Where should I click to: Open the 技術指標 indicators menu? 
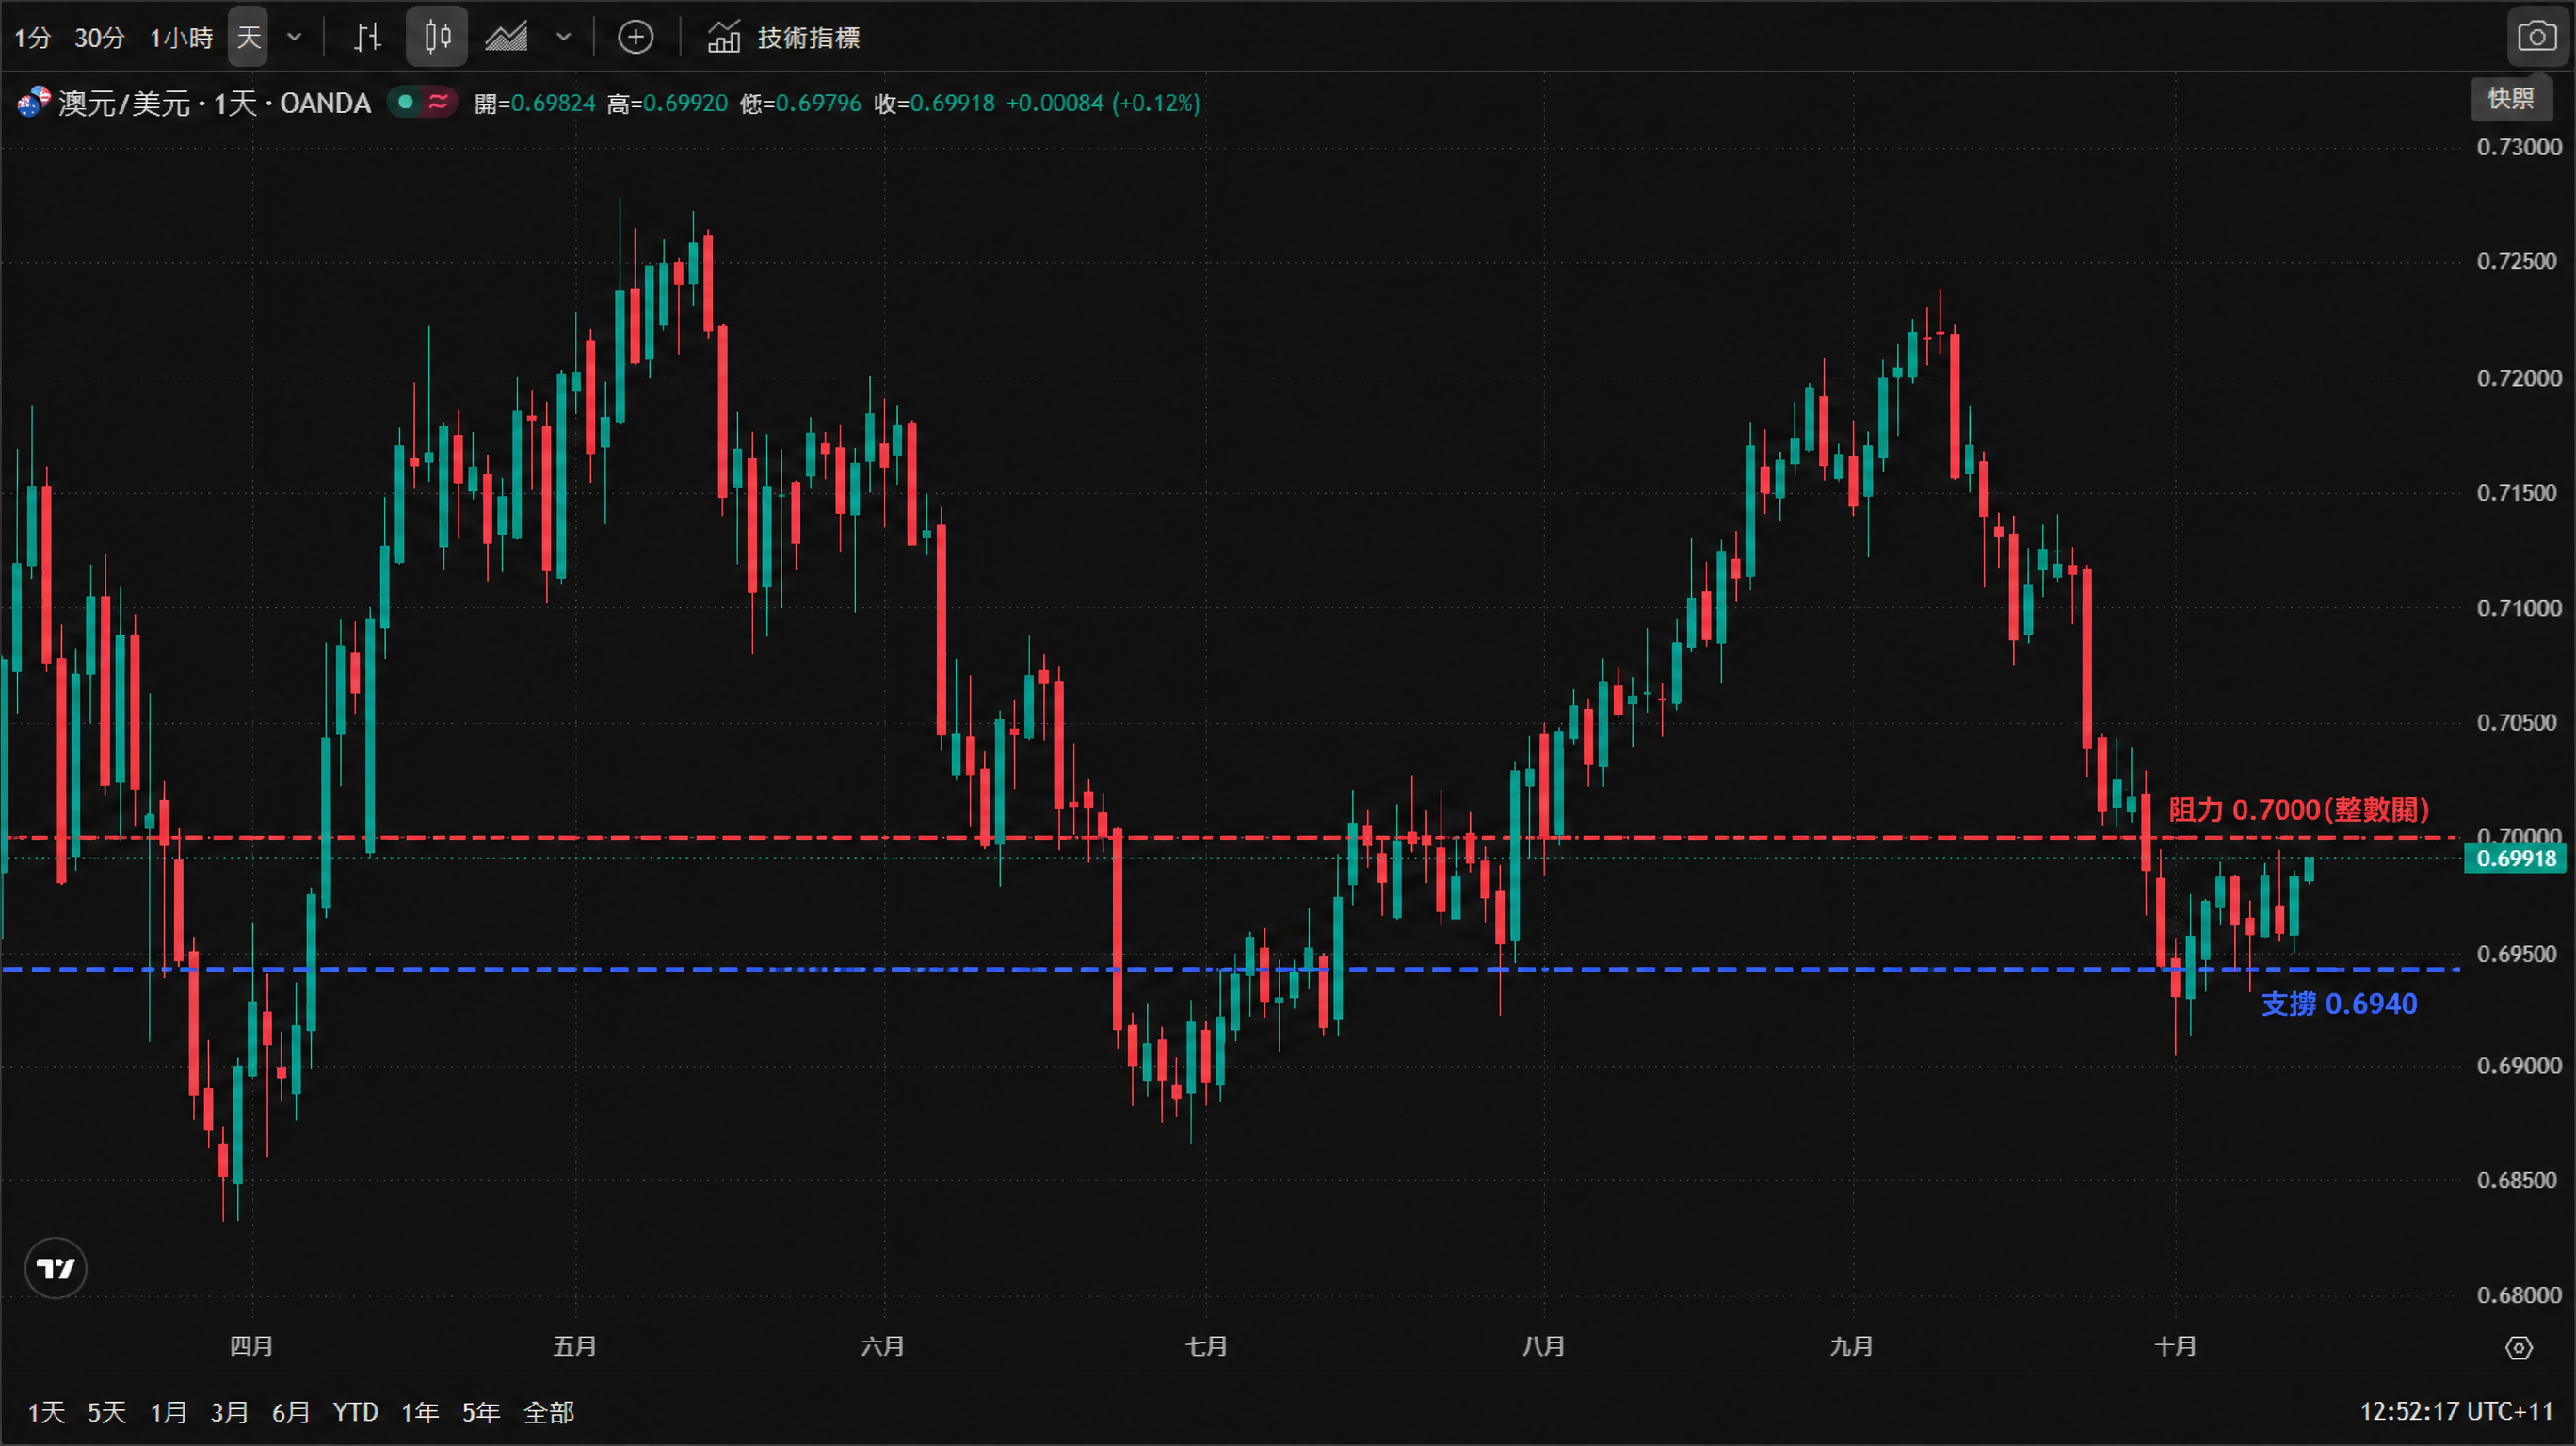click(x=784, y=38)
